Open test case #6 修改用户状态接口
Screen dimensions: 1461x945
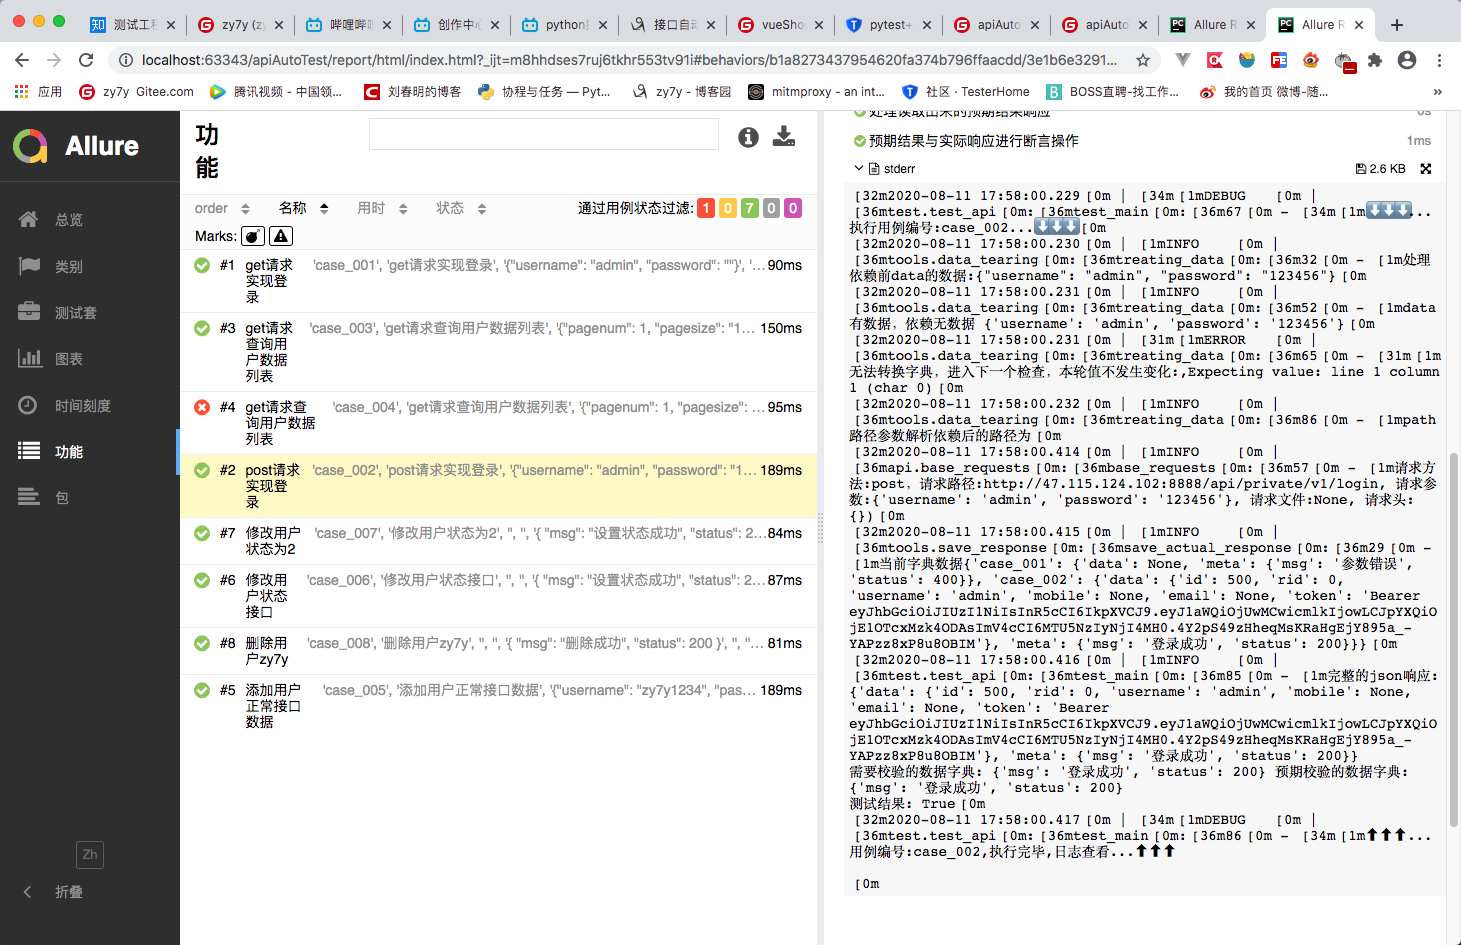[x=498, y=596]
